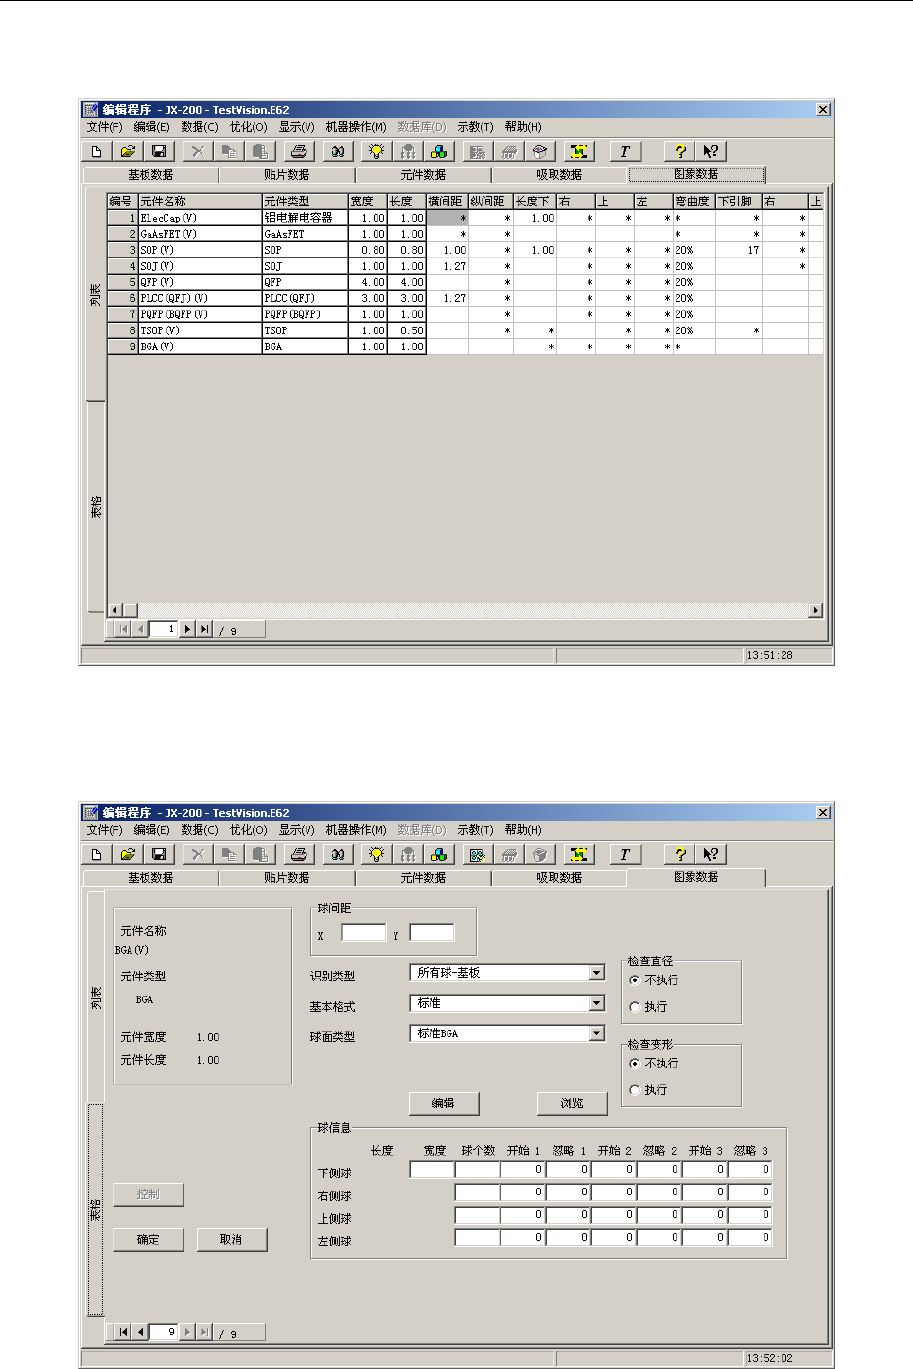Click italic T icon in table-view window
Viewport: 913px width, 1369px height.
(x=625, y=151)
